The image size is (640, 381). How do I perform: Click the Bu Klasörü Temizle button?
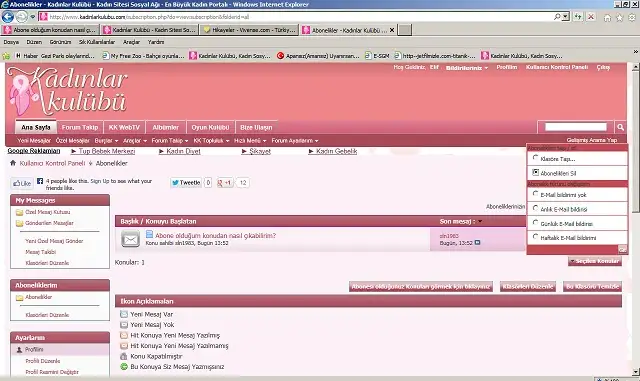coord(593,287)
